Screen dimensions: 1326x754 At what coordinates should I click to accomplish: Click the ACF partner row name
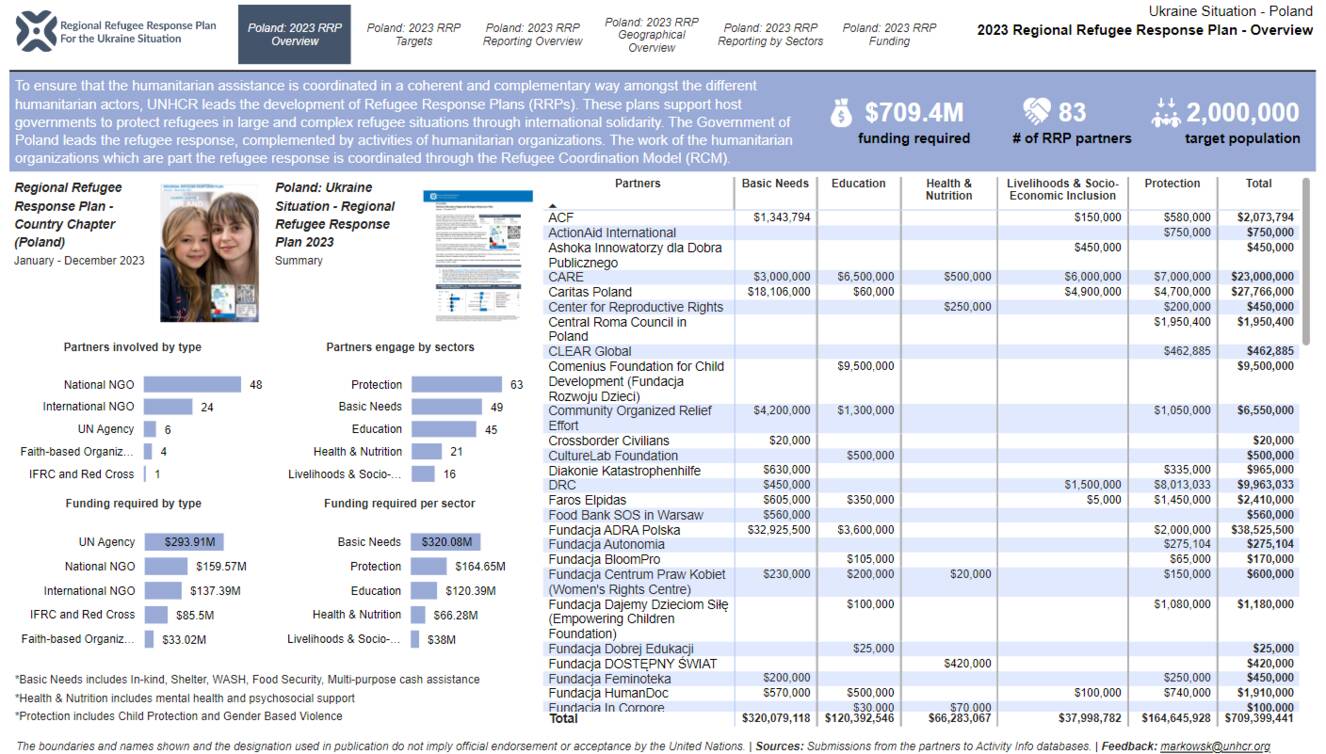click(x=559, y=218)
